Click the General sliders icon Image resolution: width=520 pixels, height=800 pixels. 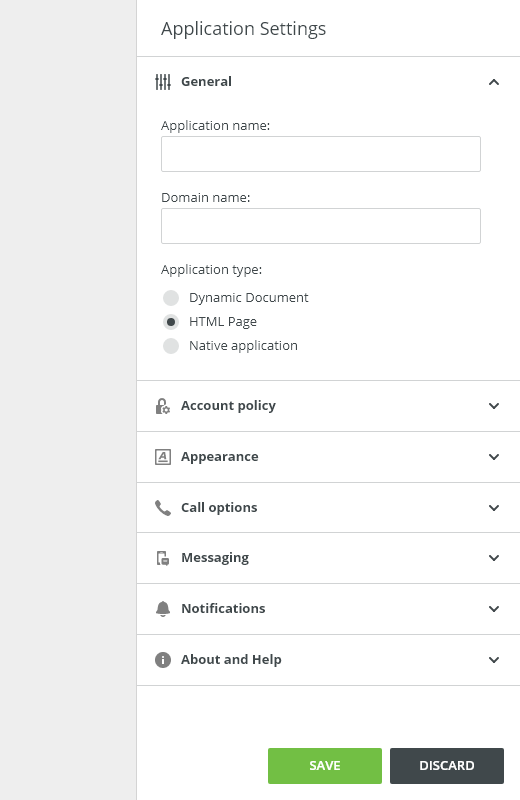[163, 82]
